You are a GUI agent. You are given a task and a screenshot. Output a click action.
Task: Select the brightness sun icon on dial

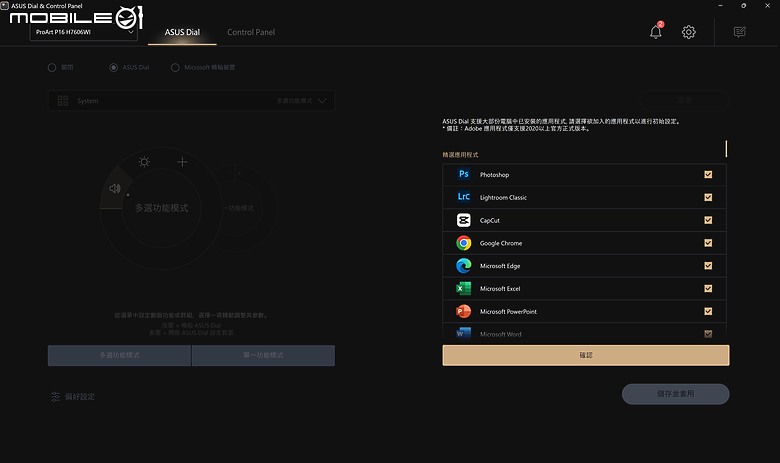tap(144, 162)
